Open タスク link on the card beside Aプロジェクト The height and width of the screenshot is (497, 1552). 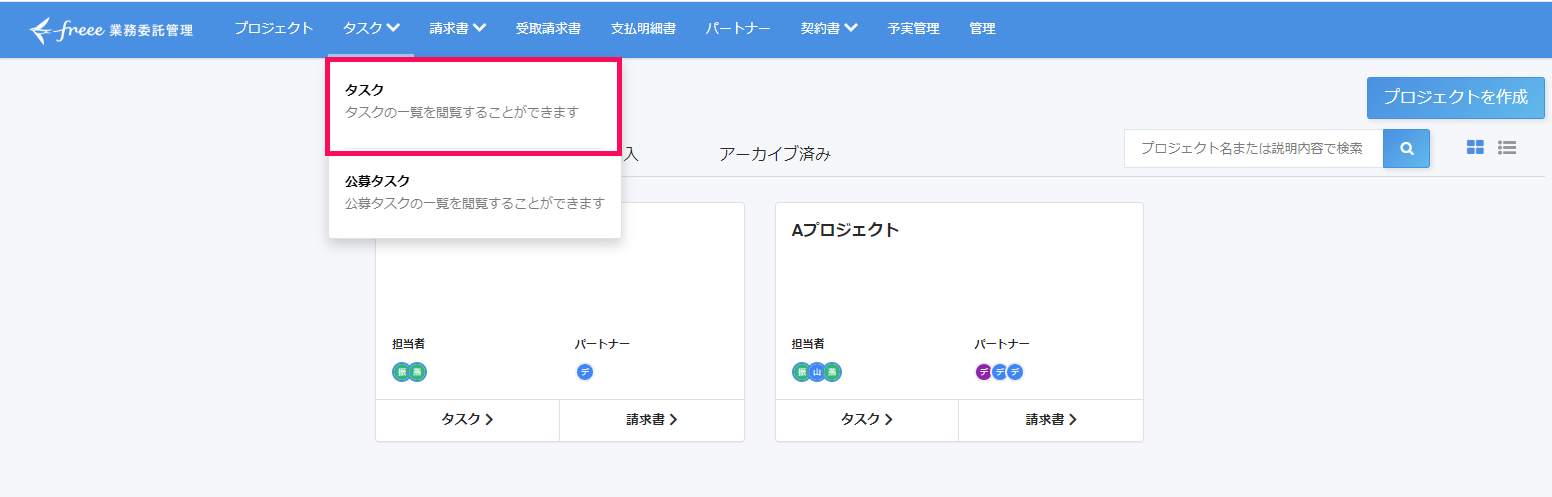467,420
